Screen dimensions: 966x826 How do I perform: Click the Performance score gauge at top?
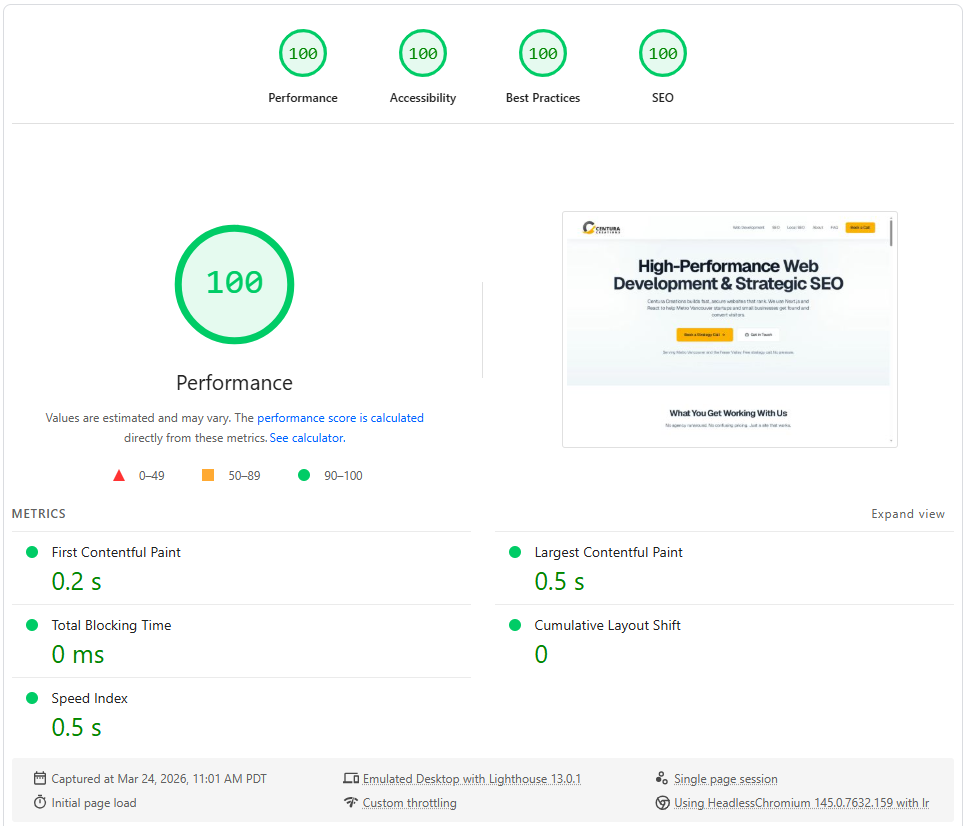303,54
